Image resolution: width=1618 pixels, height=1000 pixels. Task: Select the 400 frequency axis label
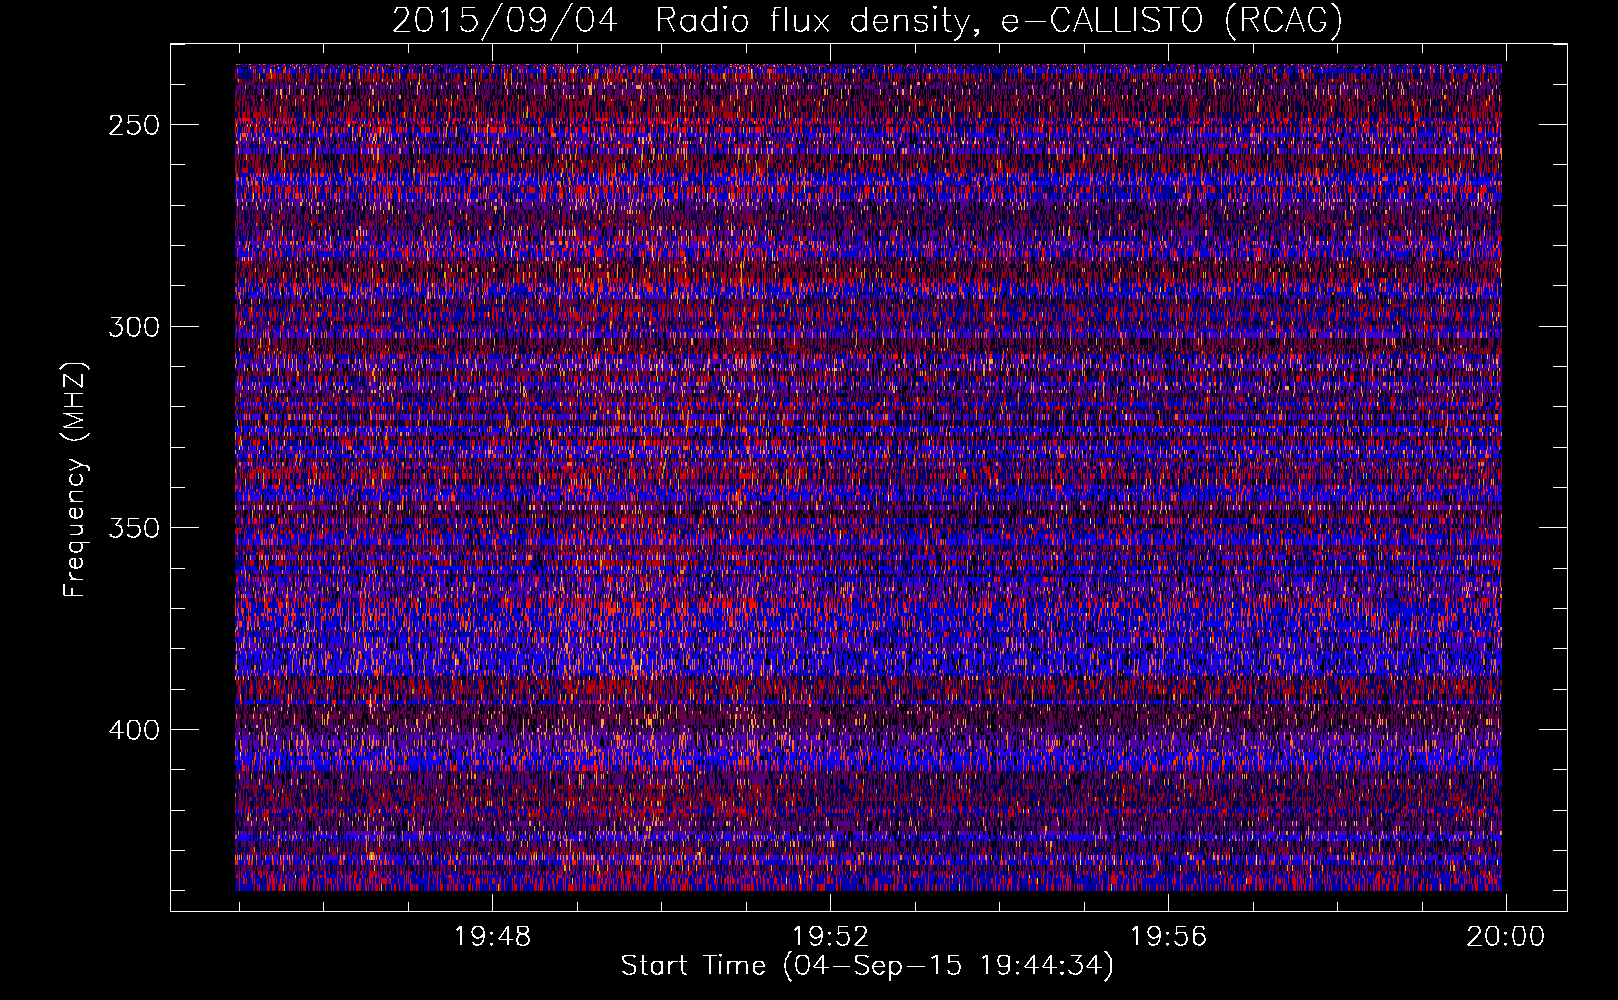(133, 730)
